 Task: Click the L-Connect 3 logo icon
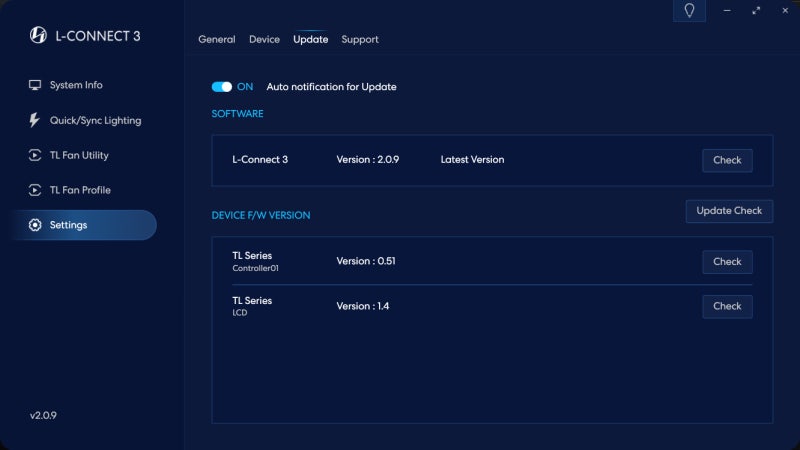tap(38, 35)
